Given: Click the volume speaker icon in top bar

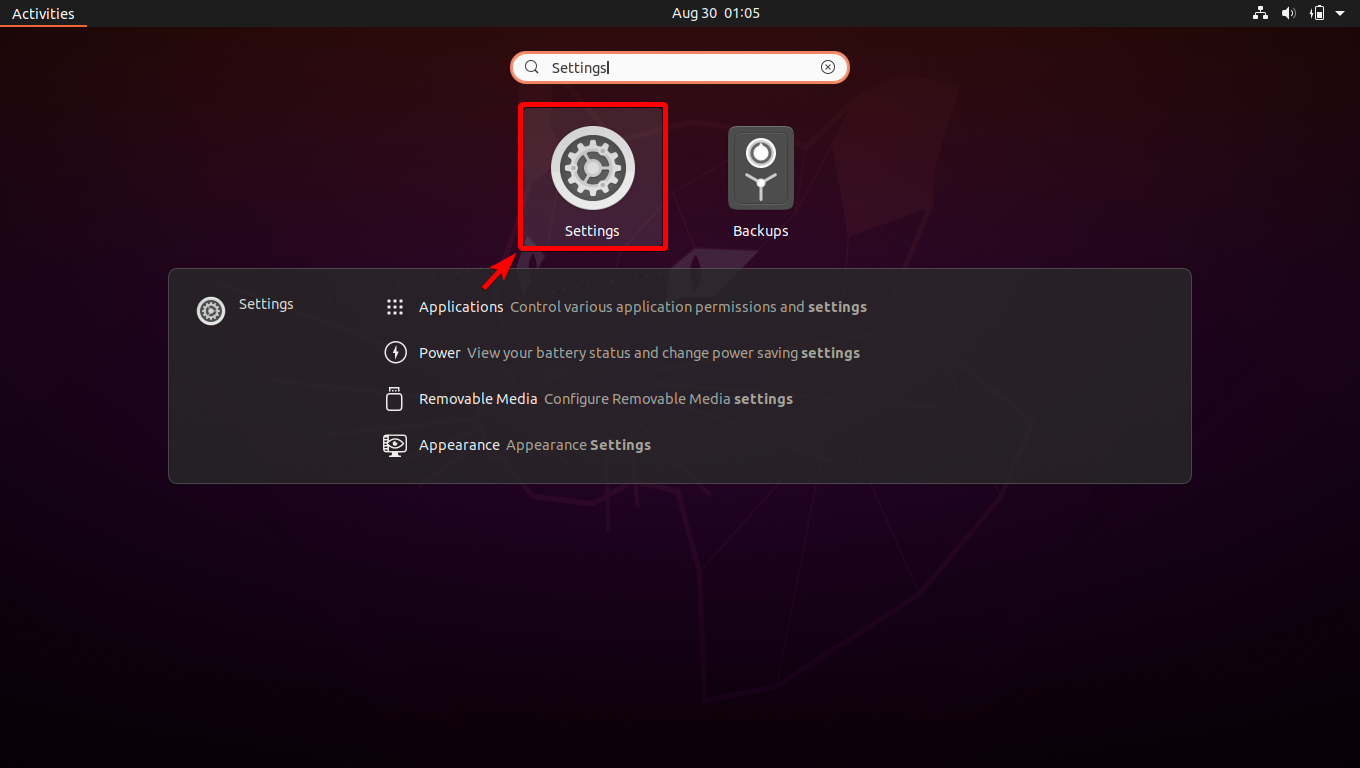Looking at the screenshot, I should [1288, 13].
